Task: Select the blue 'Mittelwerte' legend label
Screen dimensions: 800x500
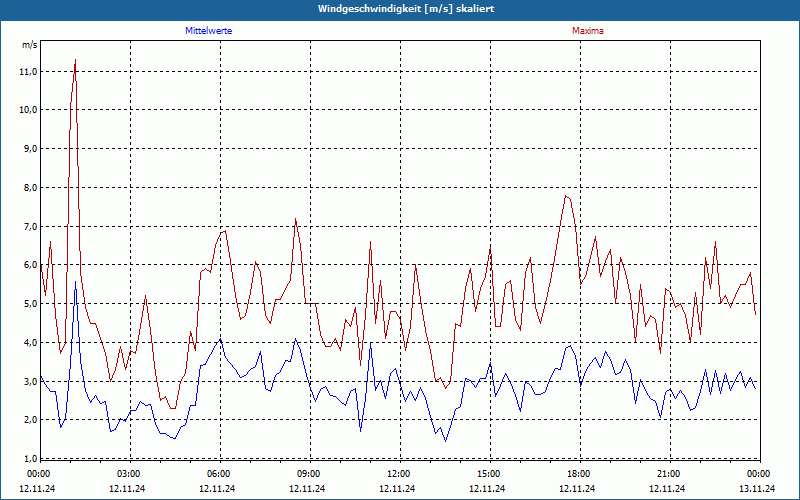Action: 209,31
